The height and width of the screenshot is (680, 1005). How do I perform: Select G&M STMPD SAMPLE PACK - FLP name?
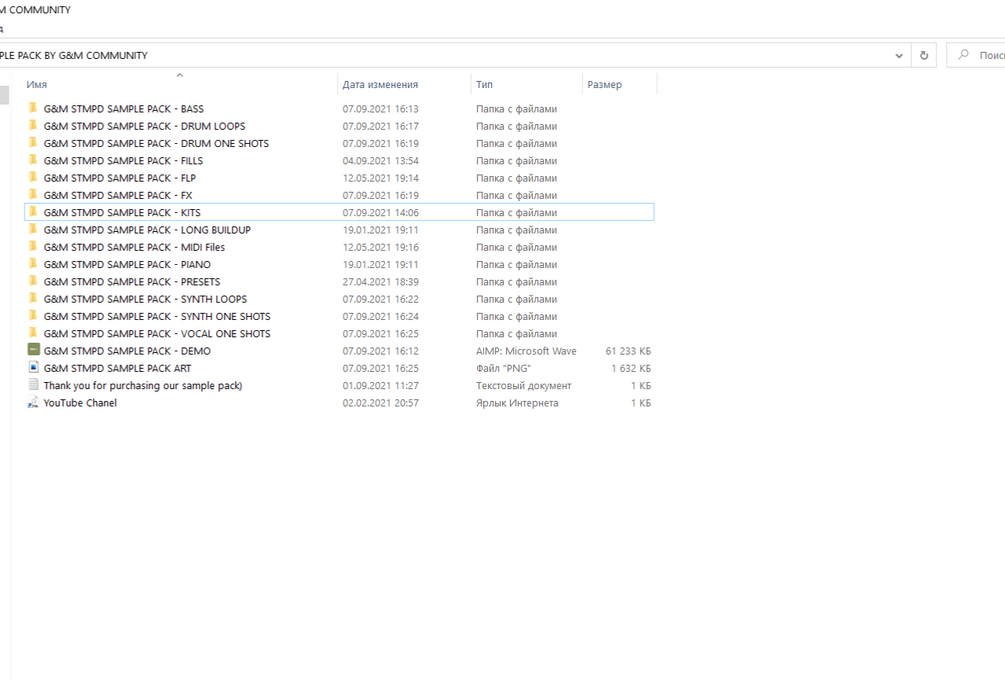tap(120, 178)
